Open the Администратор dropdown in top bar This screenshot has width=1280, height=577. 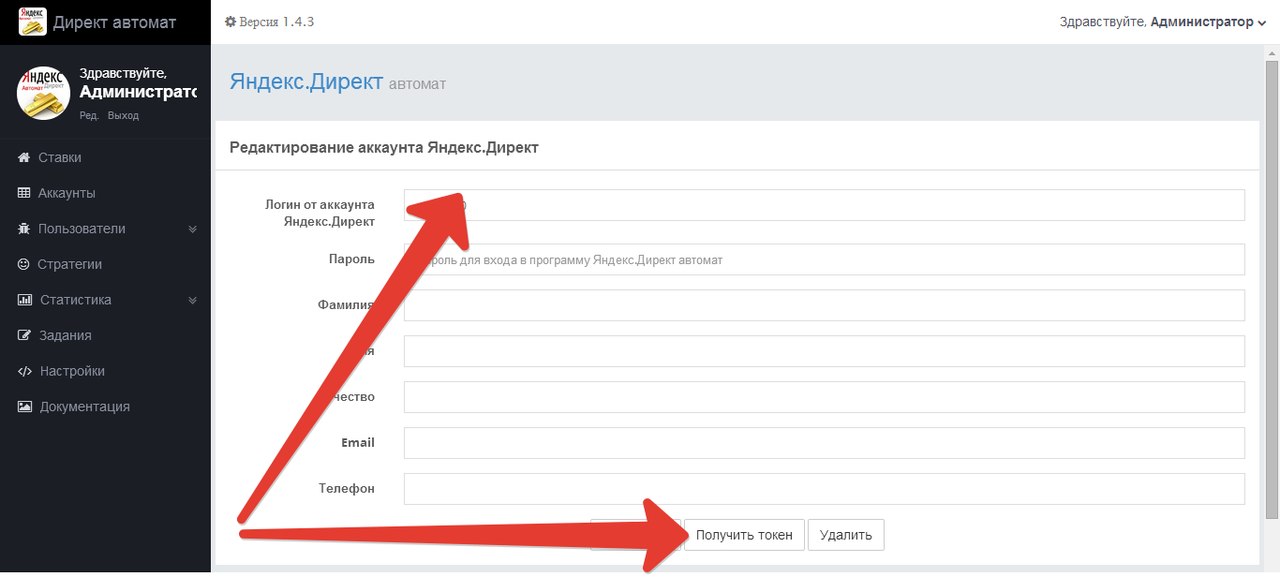pyautogui.click(x=1207, y=22)
